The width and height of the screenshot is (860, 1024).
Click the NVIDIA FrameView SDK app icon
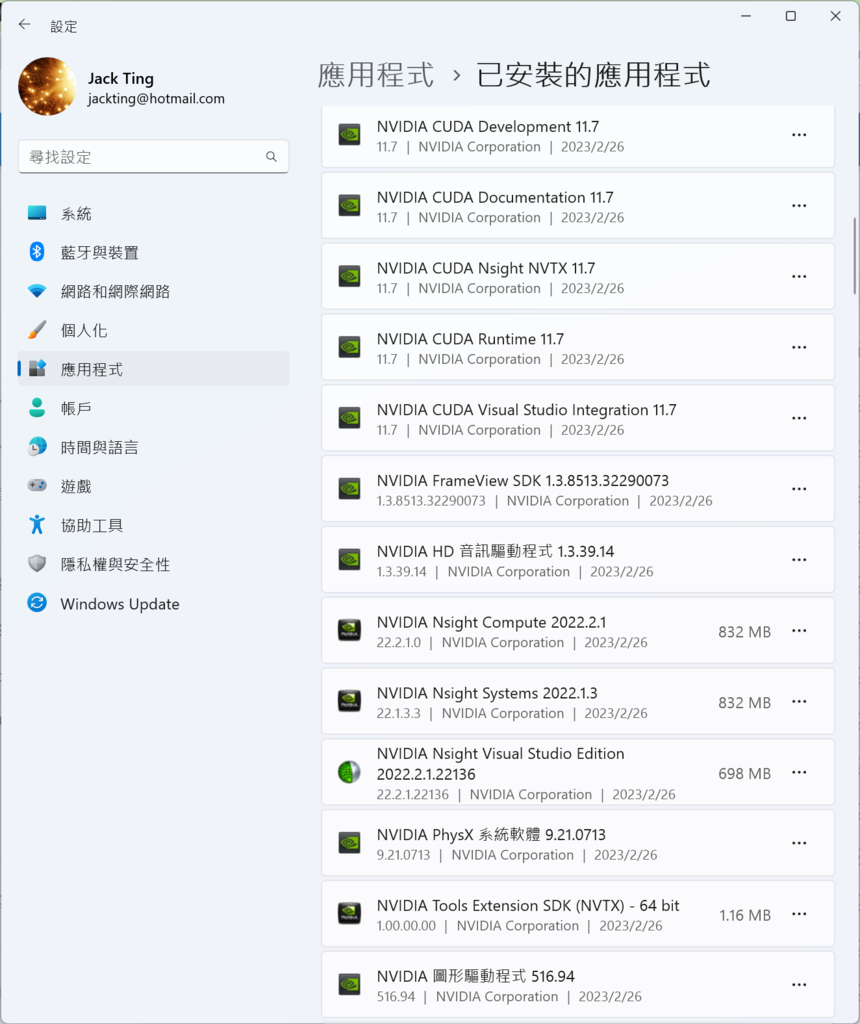pyautogui.click(x=349, y=489)
